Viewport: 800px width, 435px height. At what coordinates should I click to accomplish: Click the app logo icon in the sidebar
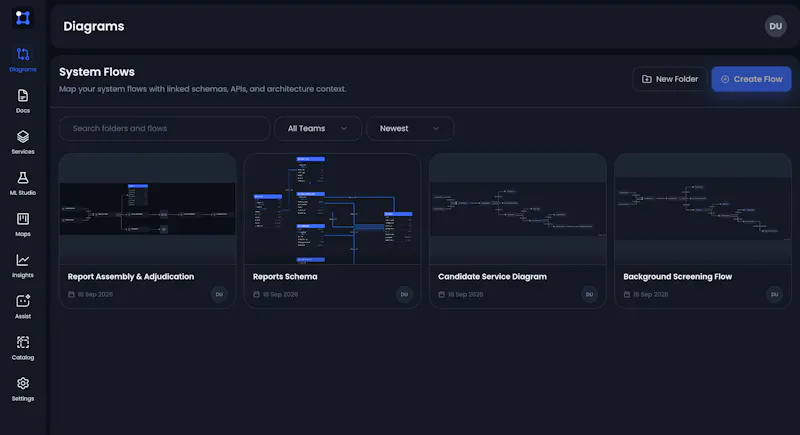pyautogui.click(x=22, y=18)
